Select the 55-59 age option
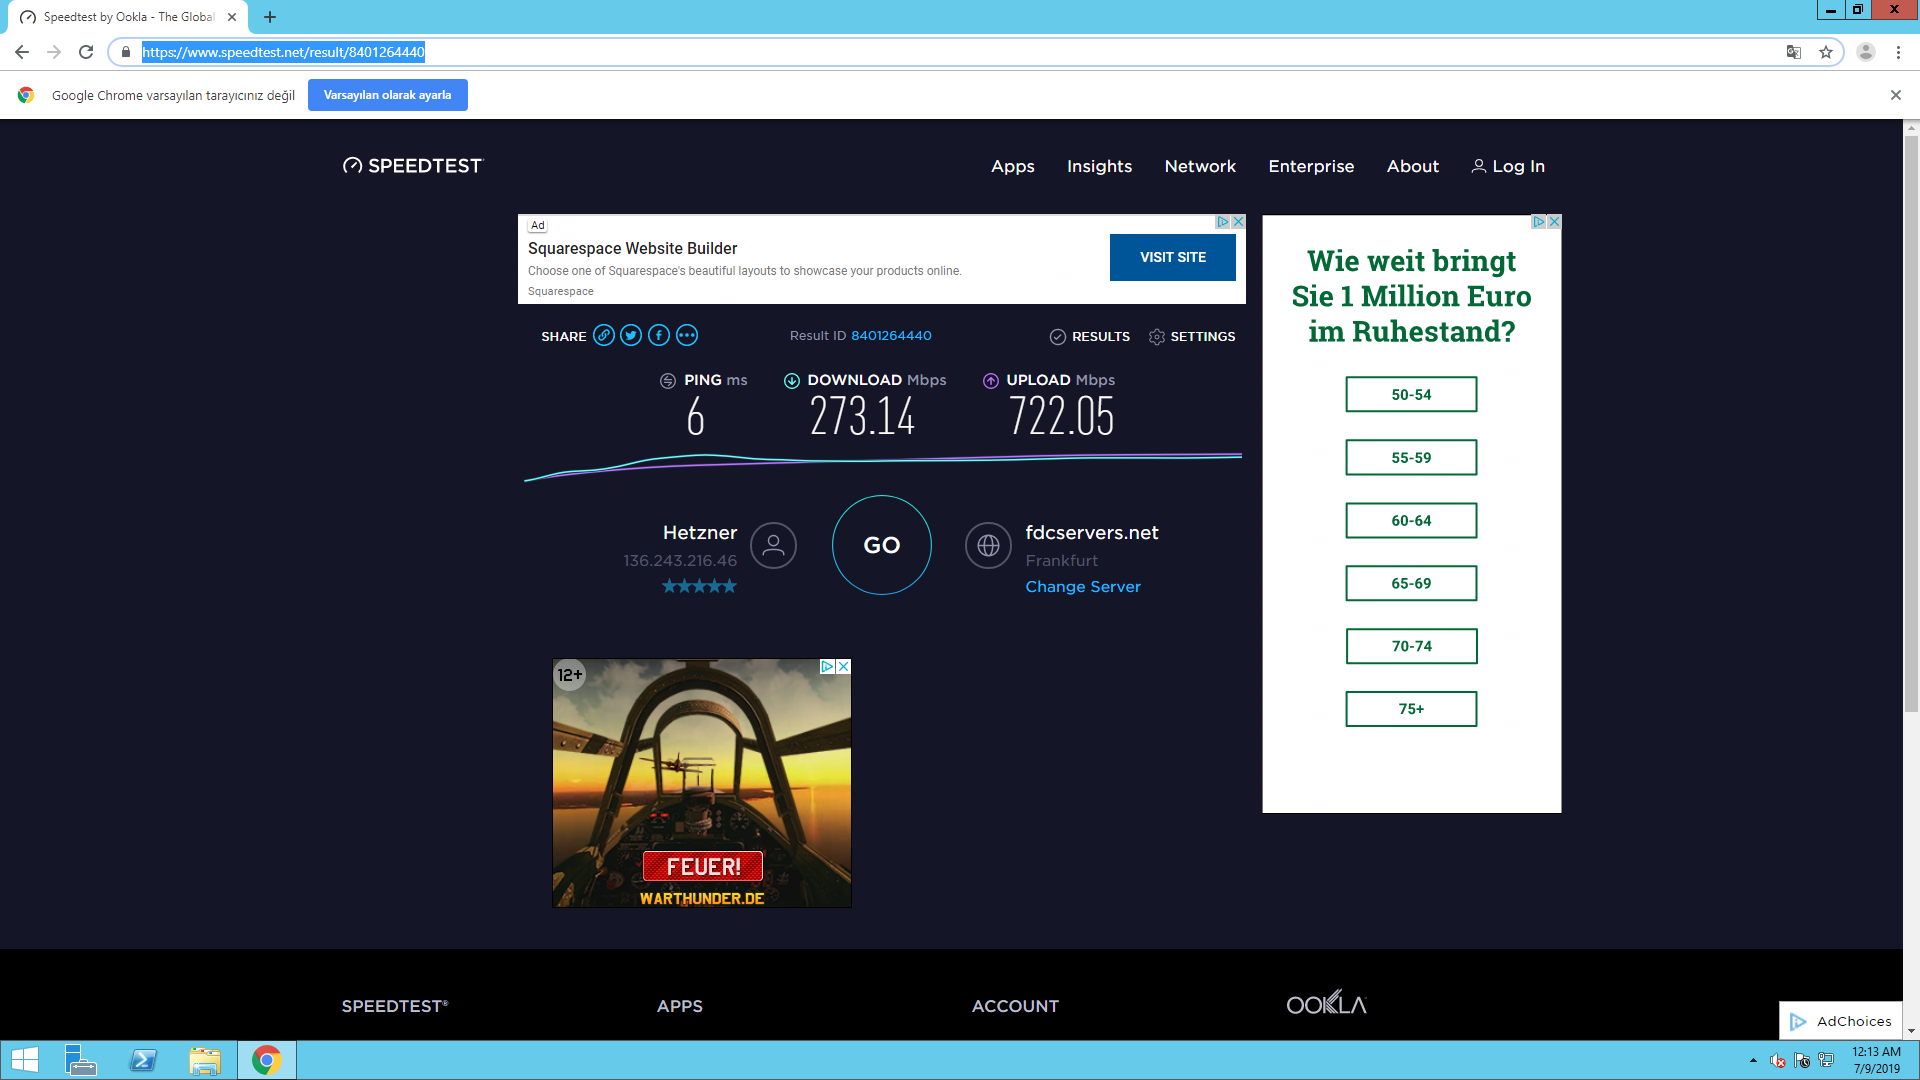This screenshot has height=1080, width=1920. [1411, 458]
